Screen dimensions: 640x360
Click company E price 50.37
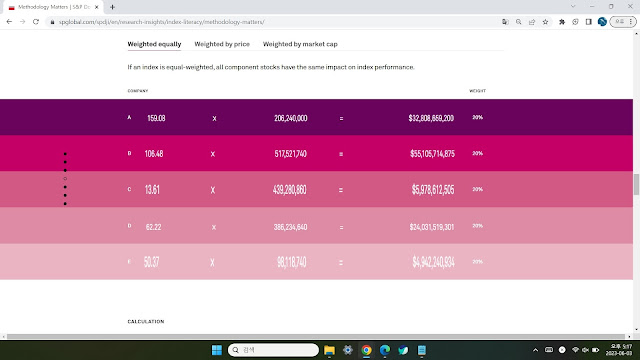click(x=151, y=262)
